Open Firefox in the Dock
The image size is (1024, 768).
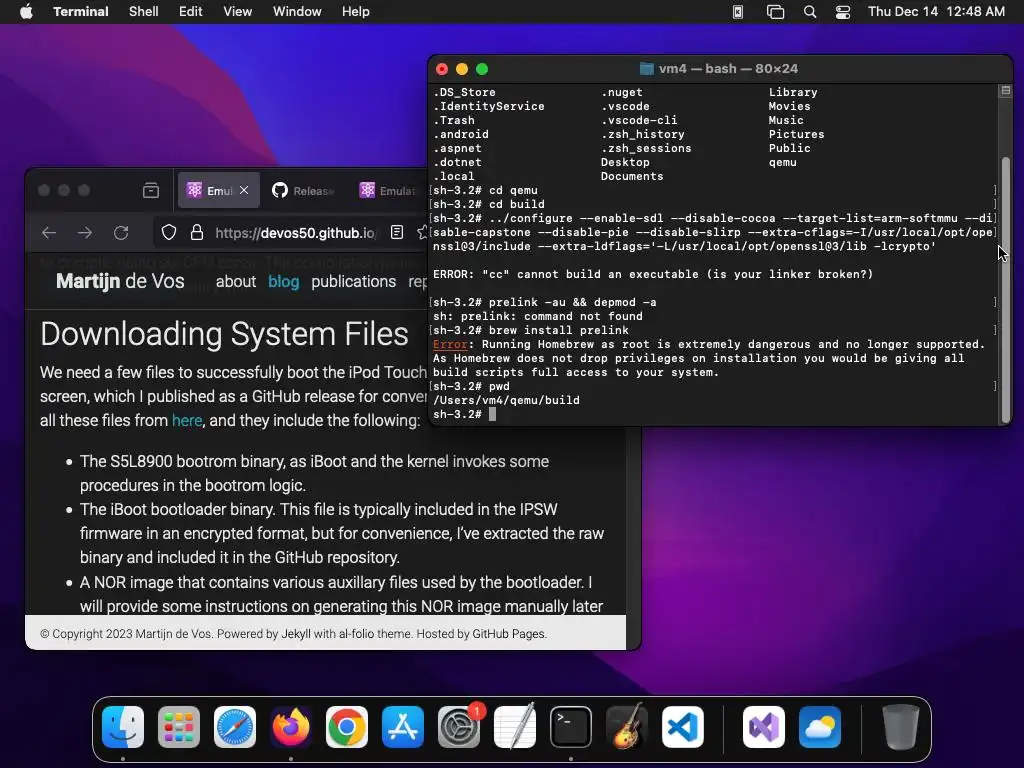tap(291, 727)
